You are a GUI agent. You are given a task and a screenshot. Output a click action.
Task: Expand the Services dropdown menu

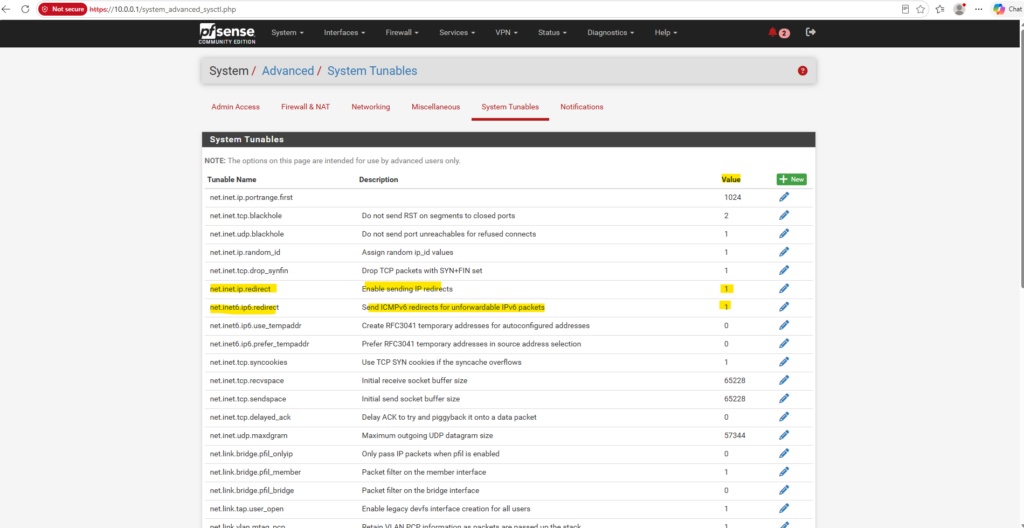tap(456, 33)
